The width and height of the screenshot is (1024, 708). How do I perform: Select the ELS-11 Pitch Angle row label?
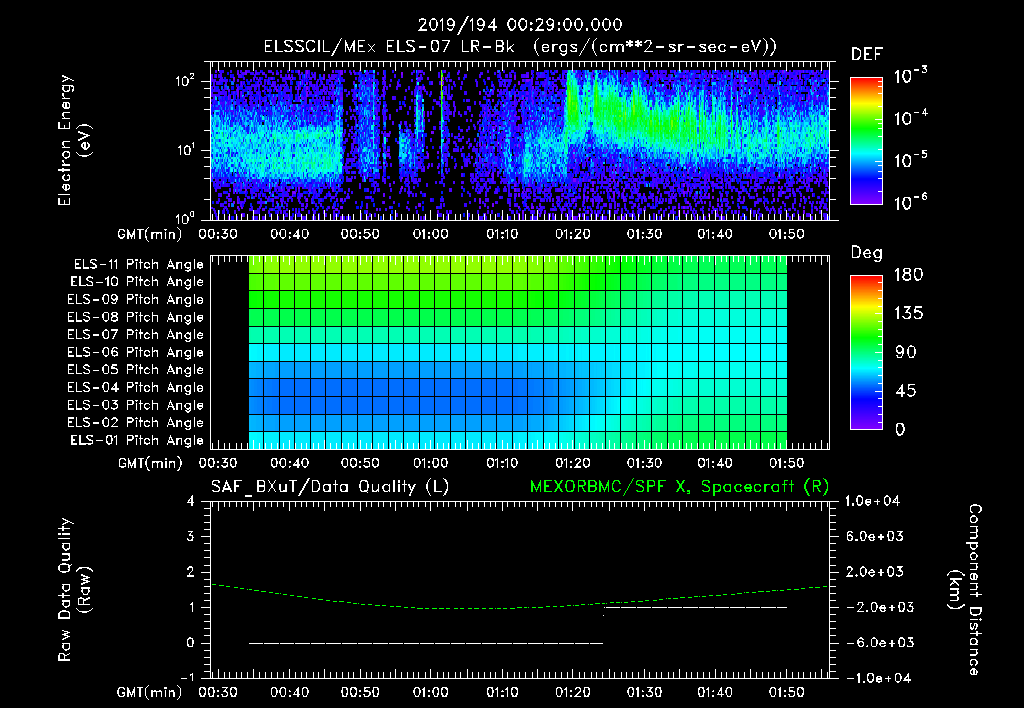(138, 265)
